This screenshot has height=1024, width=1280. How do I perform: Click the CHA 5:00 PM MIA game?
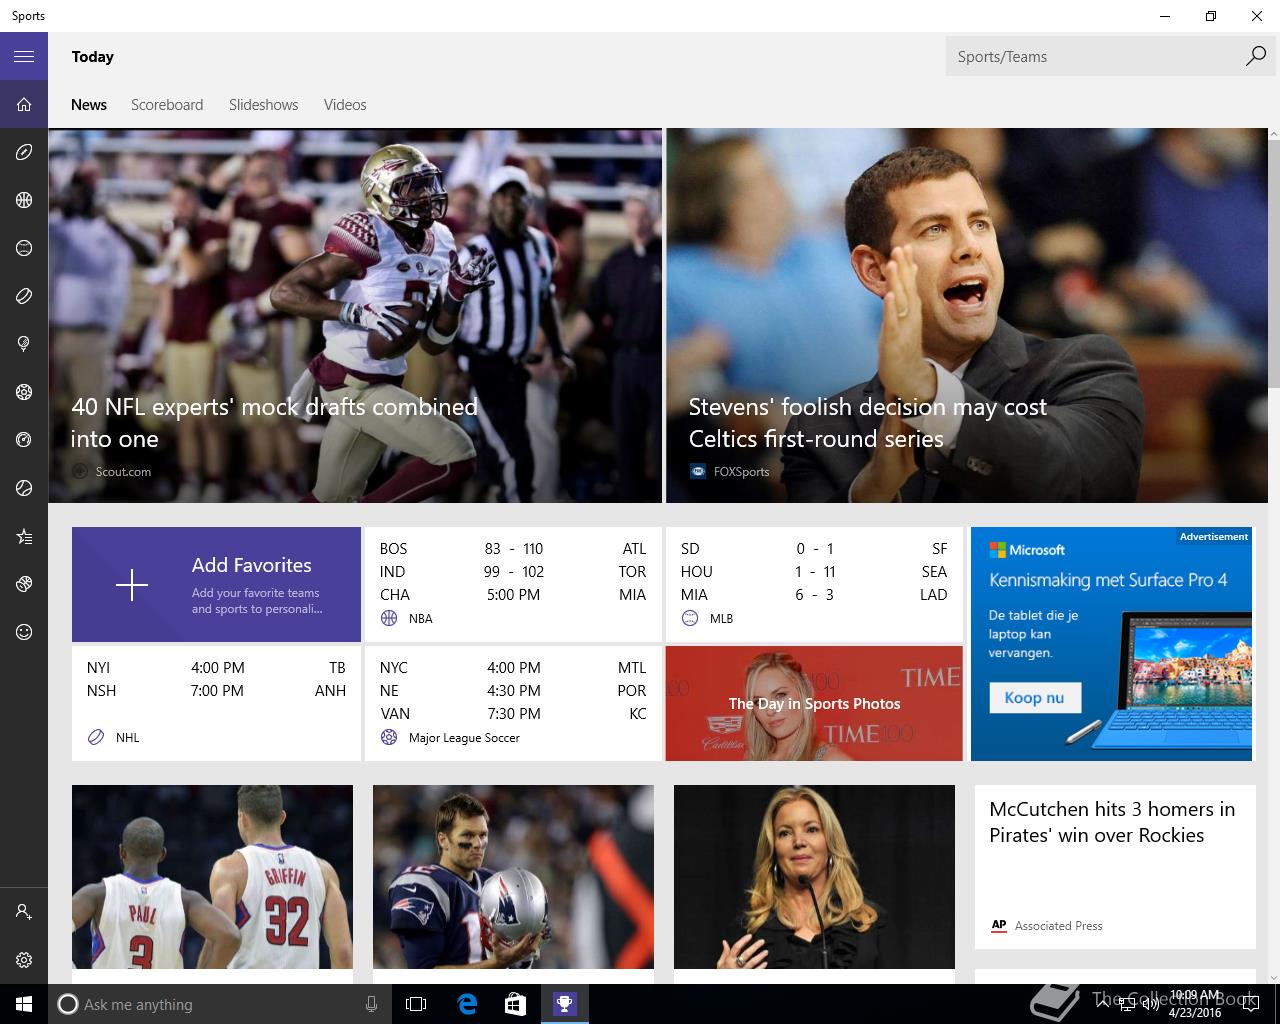[x=513, y=594]
